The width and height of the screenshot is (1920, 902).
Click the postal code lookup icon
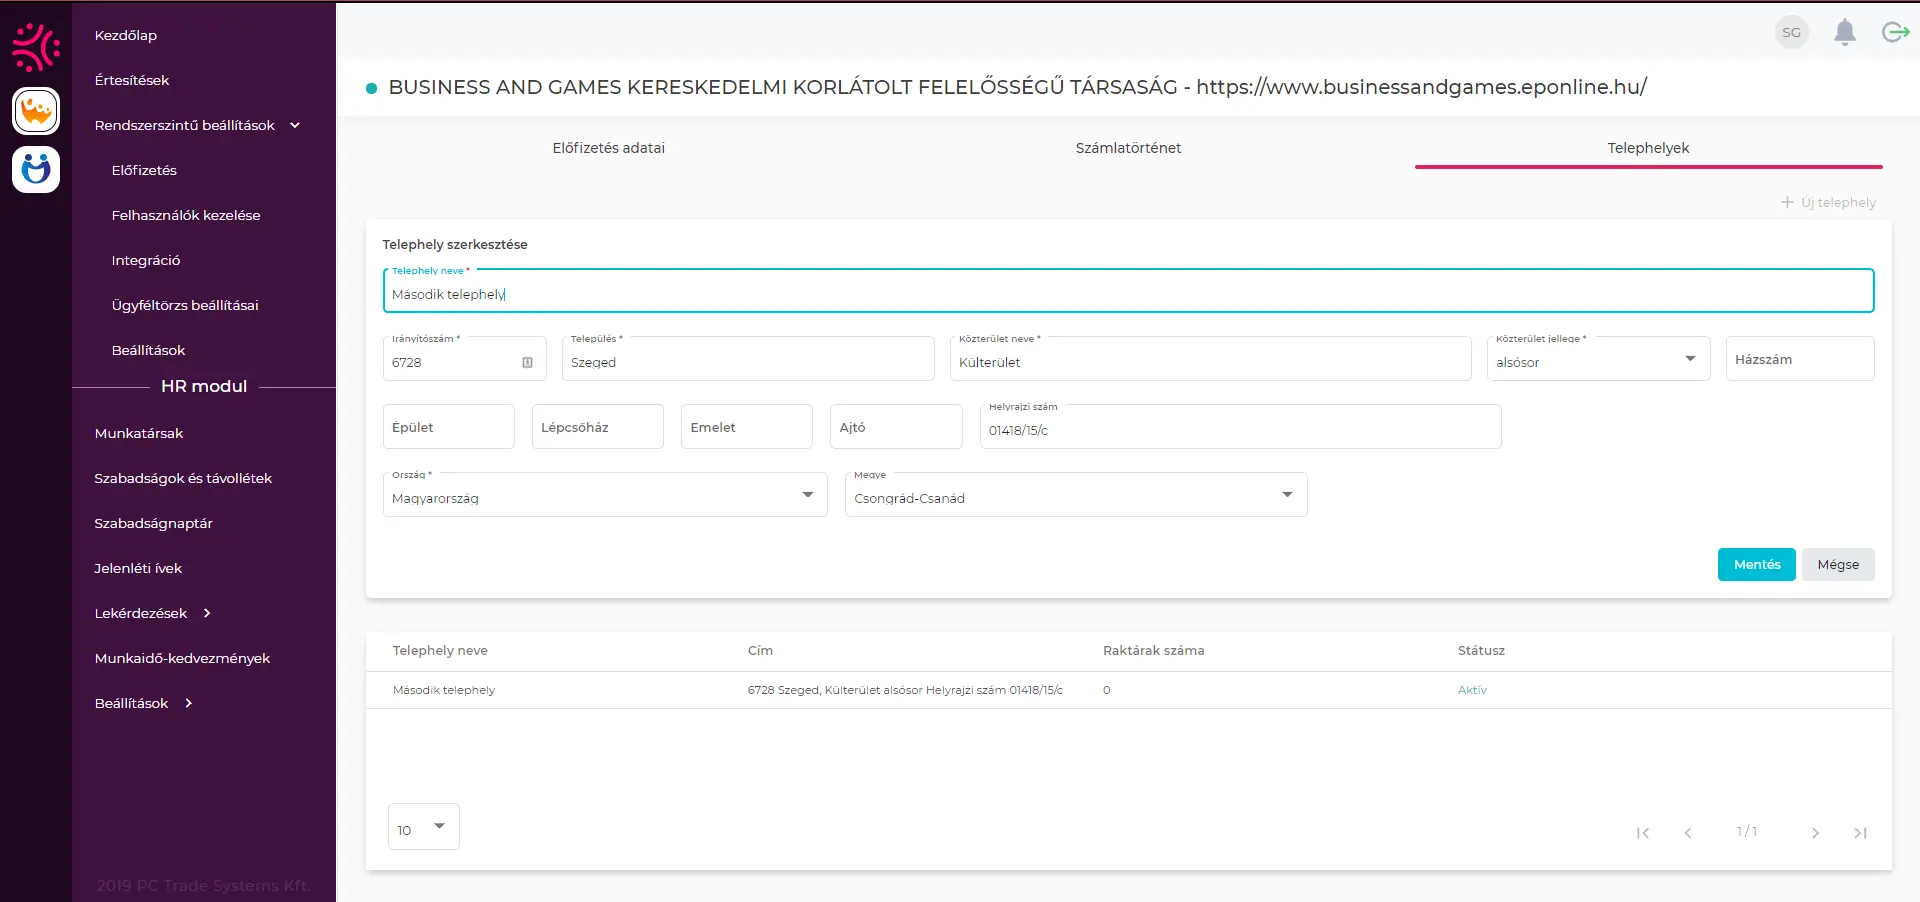pos(527,362)
